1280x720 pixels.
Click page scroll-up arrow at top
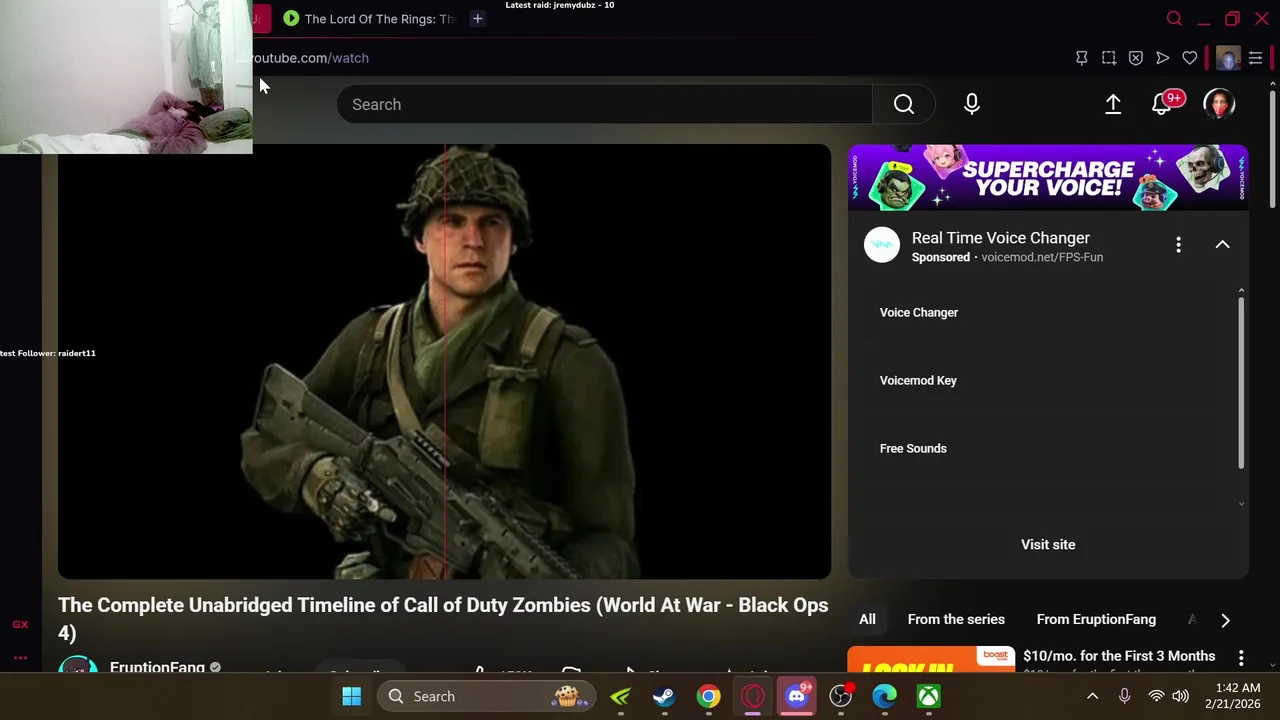pyautogui.click(x=1272, y=84)
